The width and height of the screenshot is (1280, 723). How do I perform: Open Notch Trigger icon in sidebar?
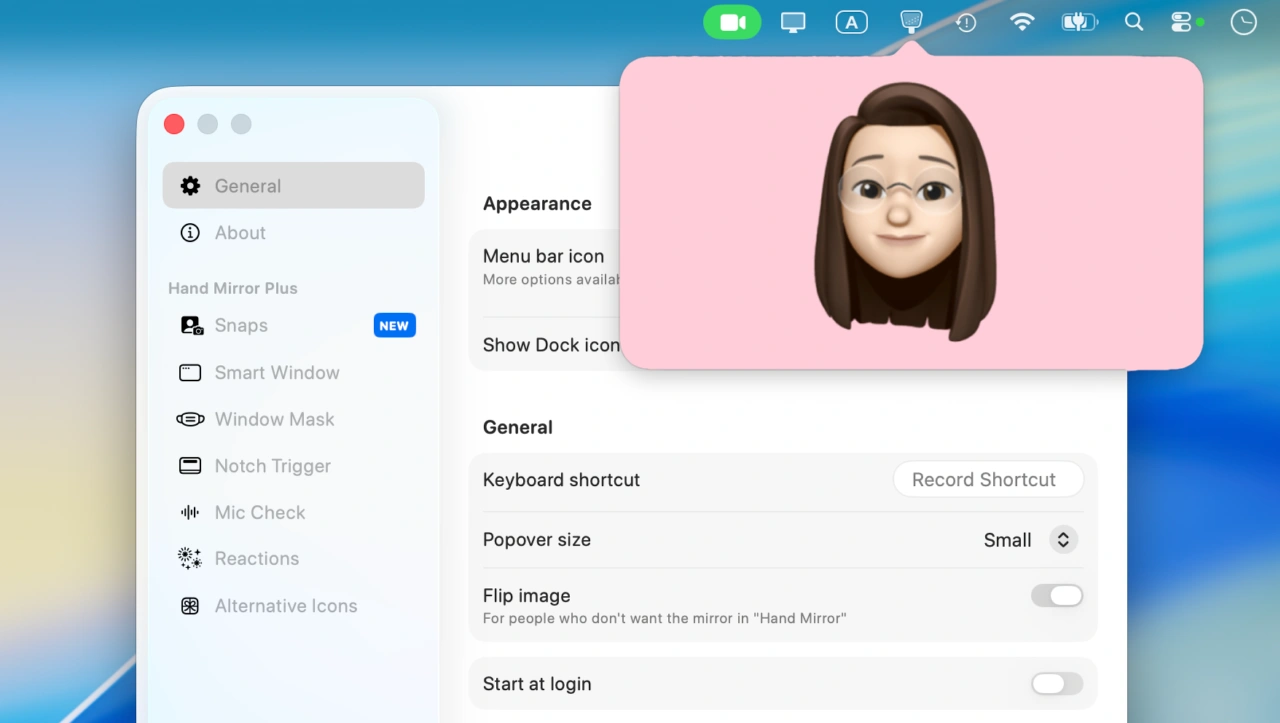click(x=190, y=466)
